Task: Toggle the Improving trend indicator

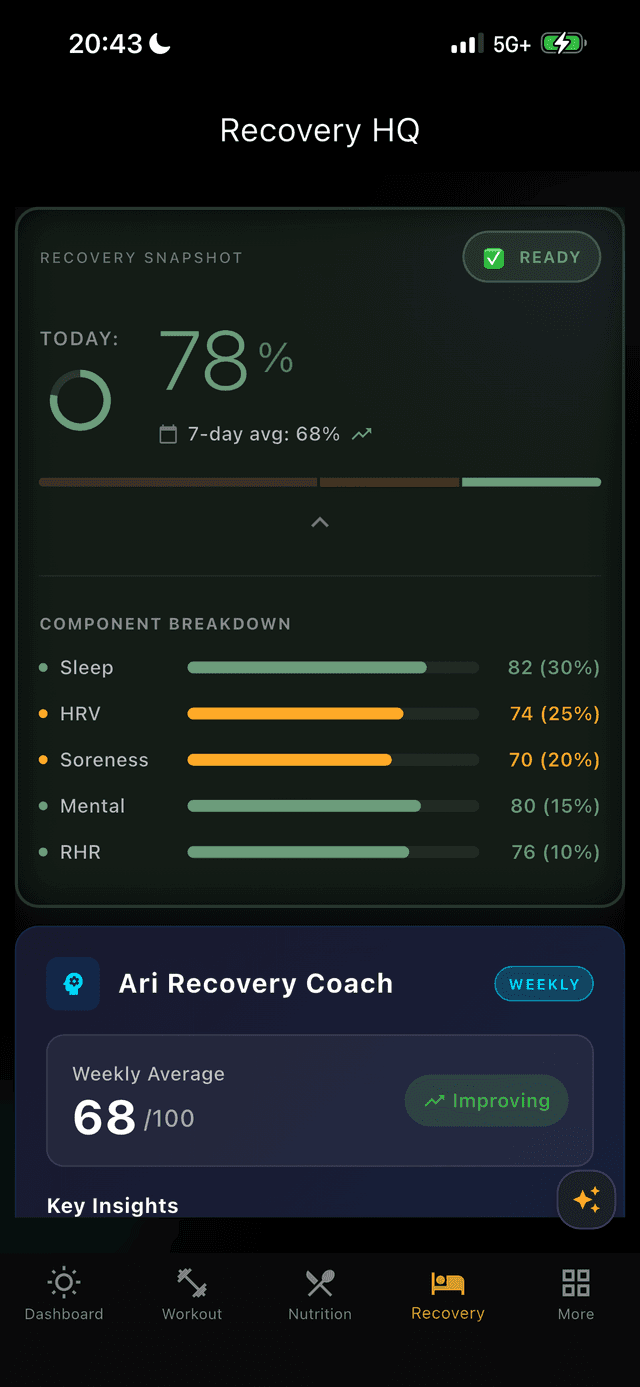Action: point(486,1100)
